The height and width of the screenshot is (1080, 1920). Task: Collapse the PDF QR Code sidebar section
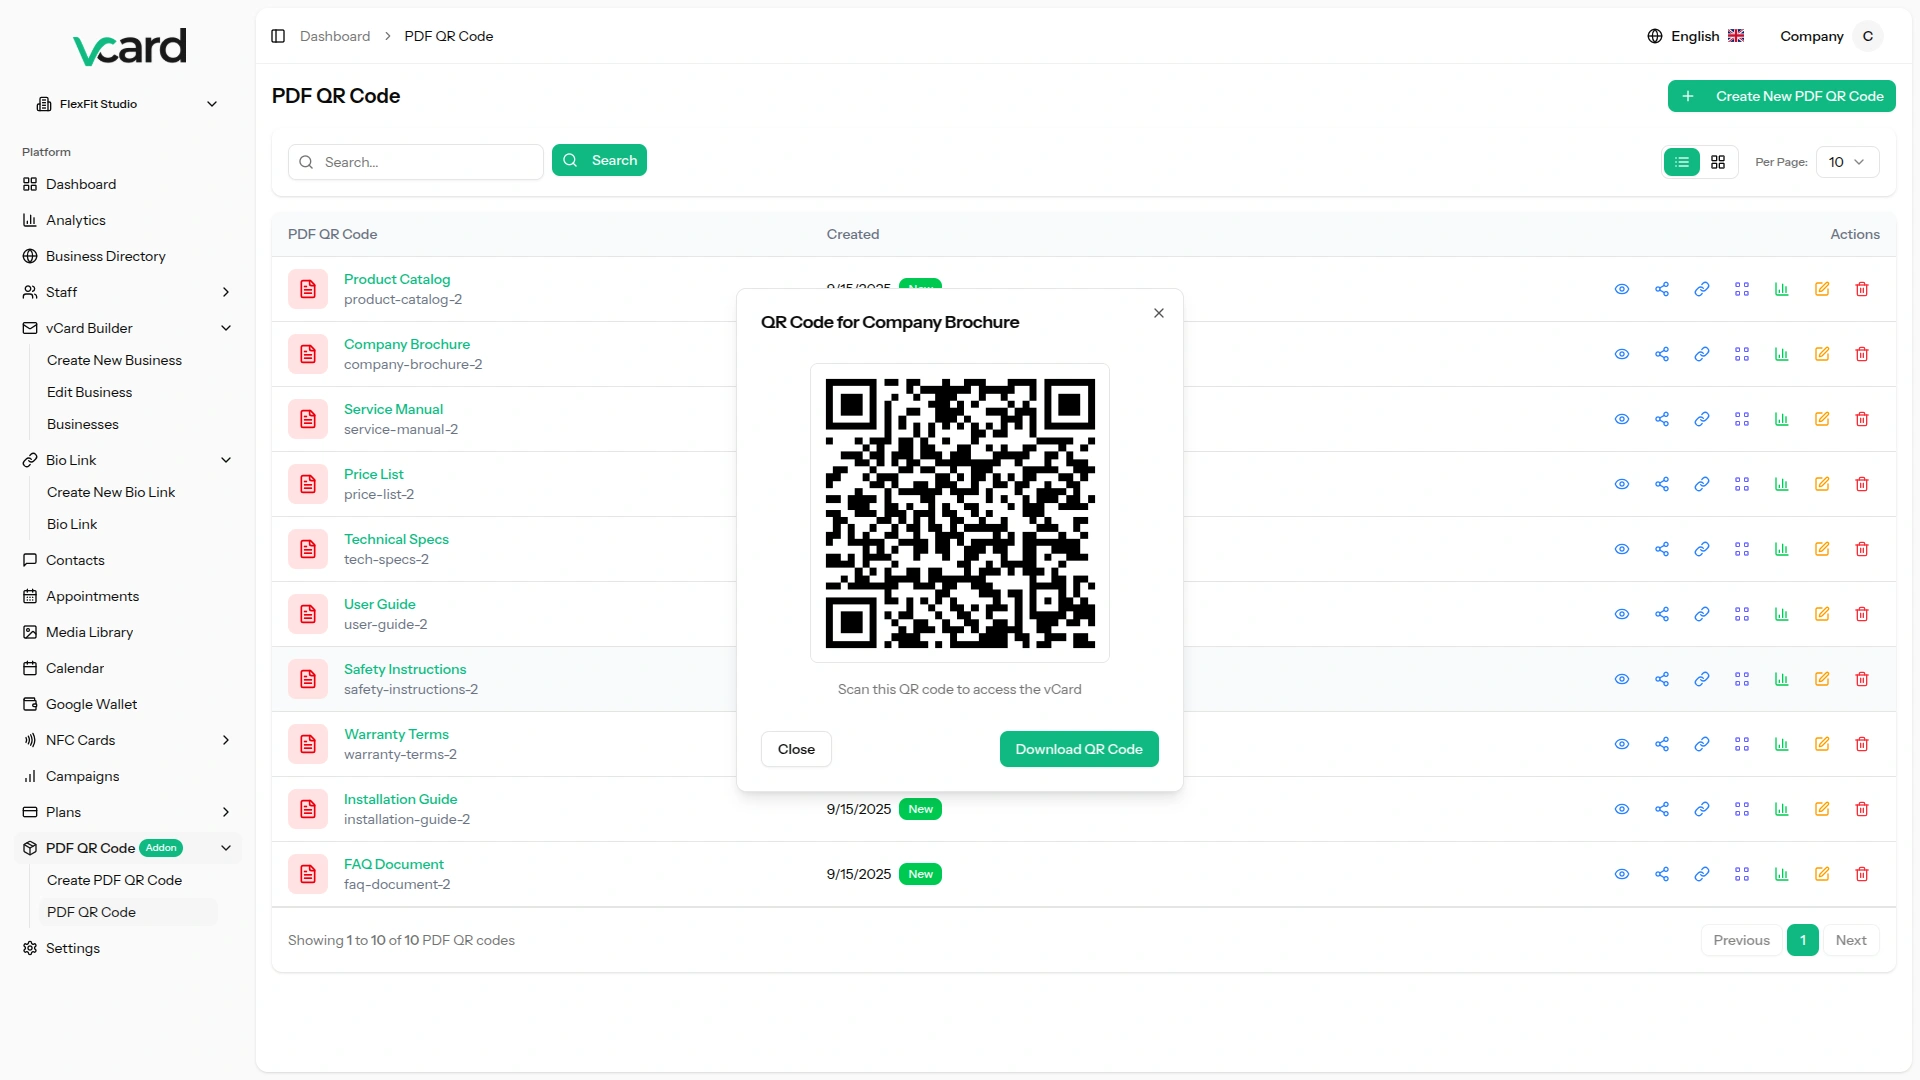point(128,848)
